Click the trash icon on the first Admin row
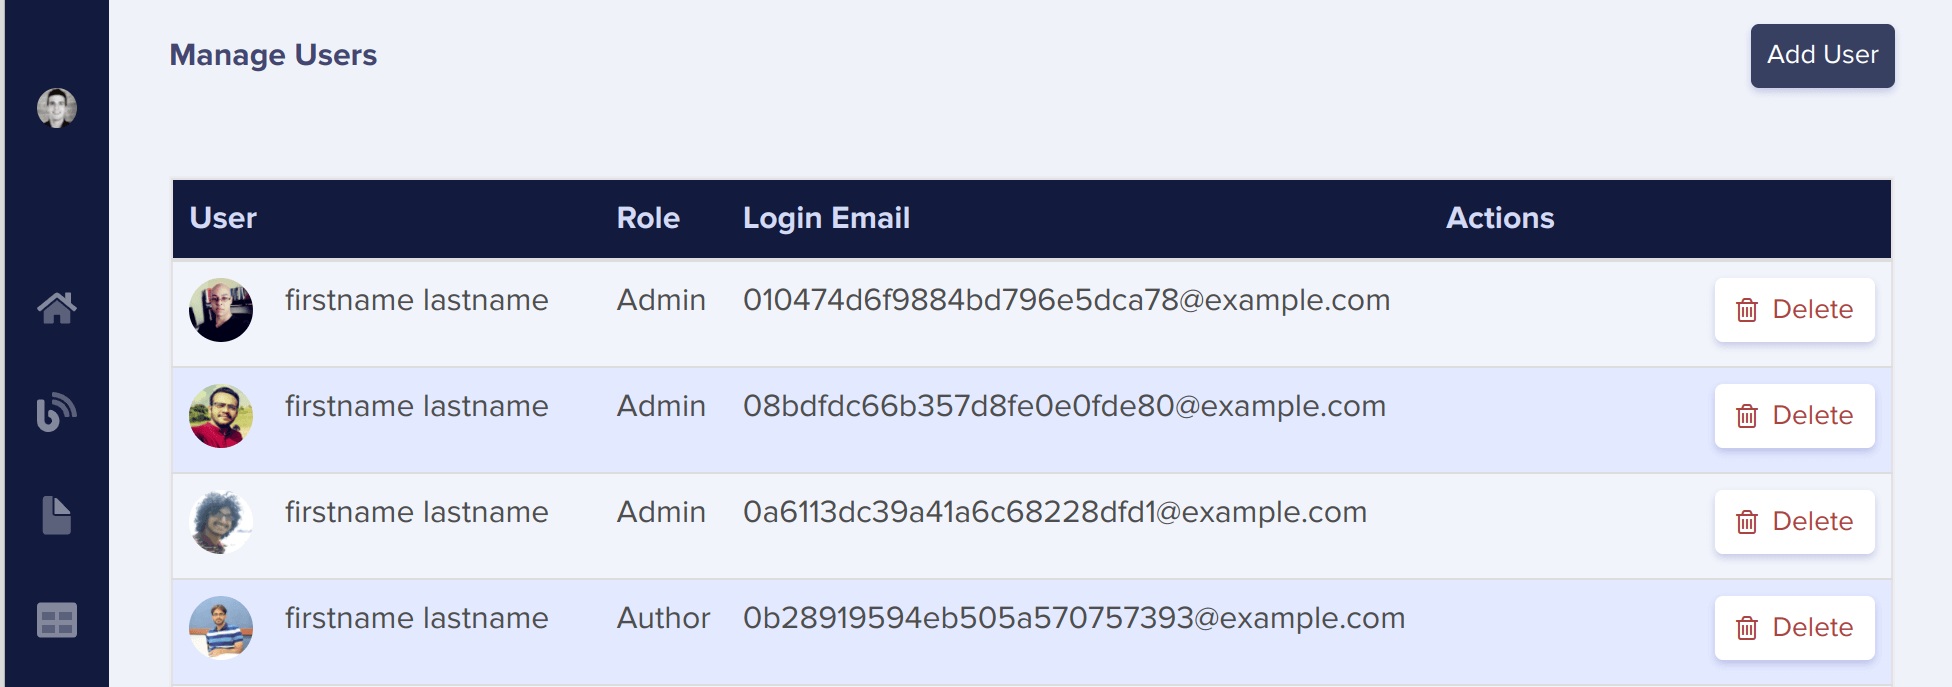1952x687 pixels. (1746, 310)
